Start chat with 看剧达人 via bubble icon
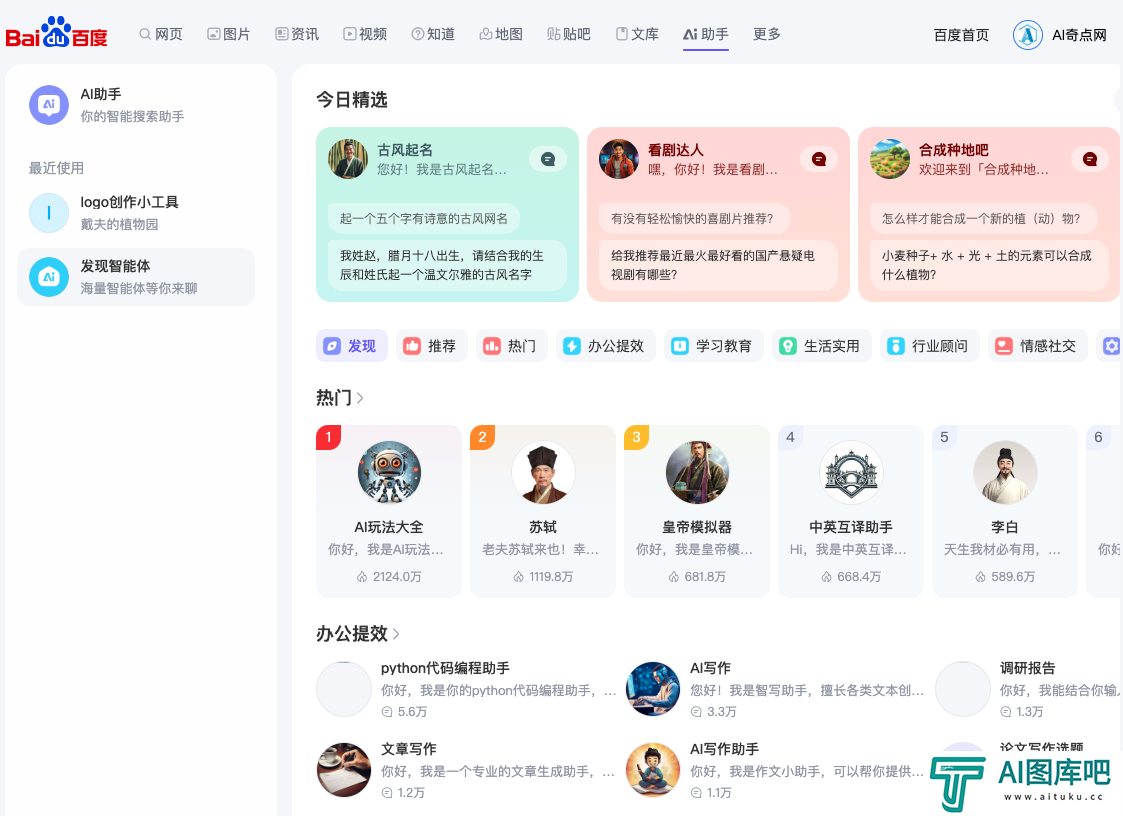1123x816 pixels. (x=819, y=159)
